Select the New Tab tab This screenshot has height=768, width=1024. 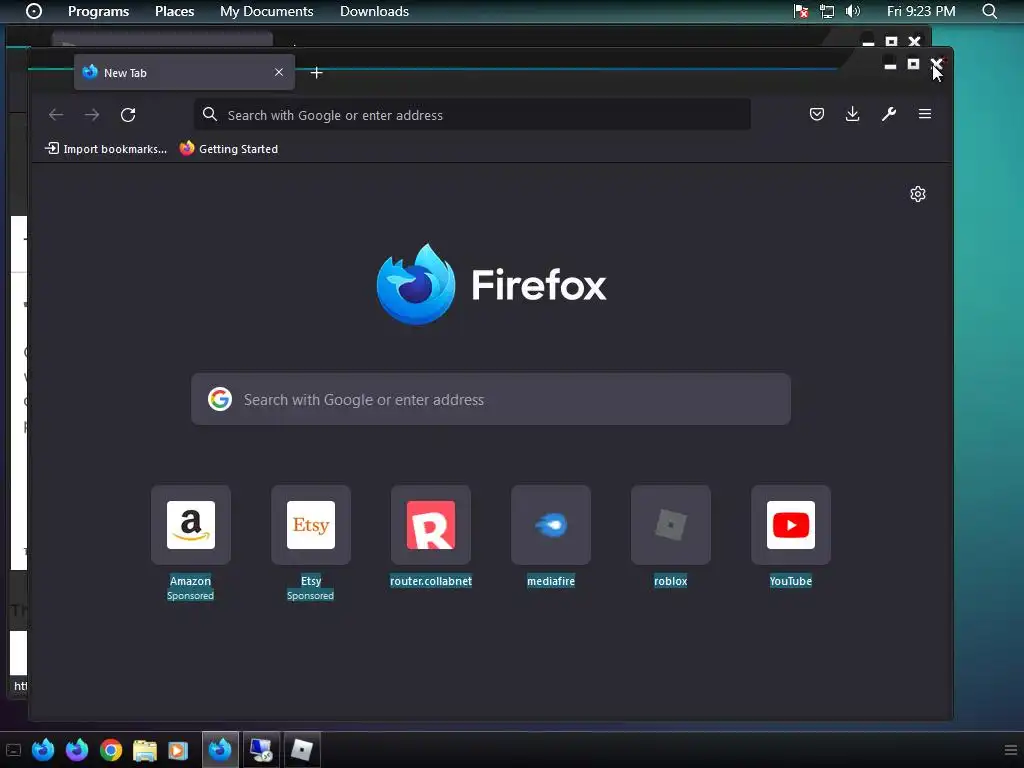pyautogui.click(x=184, y=72)
